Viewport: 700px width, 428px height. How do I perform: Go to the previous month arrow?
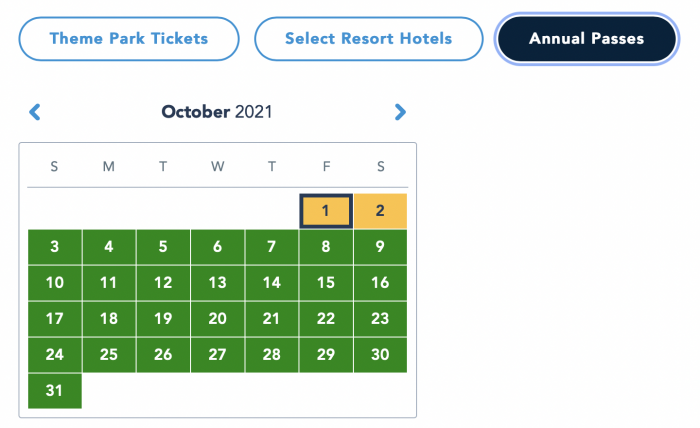point(35,112)
